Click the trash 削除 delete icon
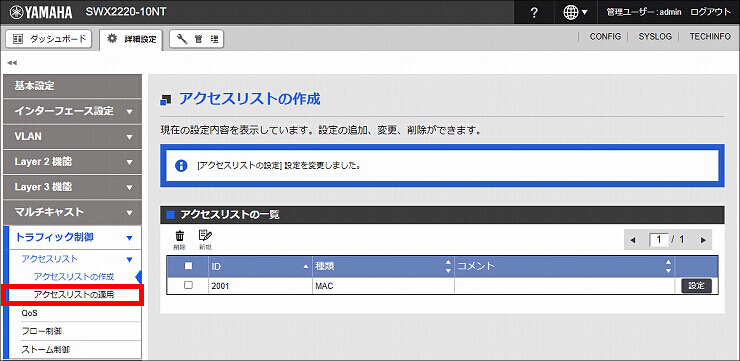The image size is (740, 361). (179, 240)
